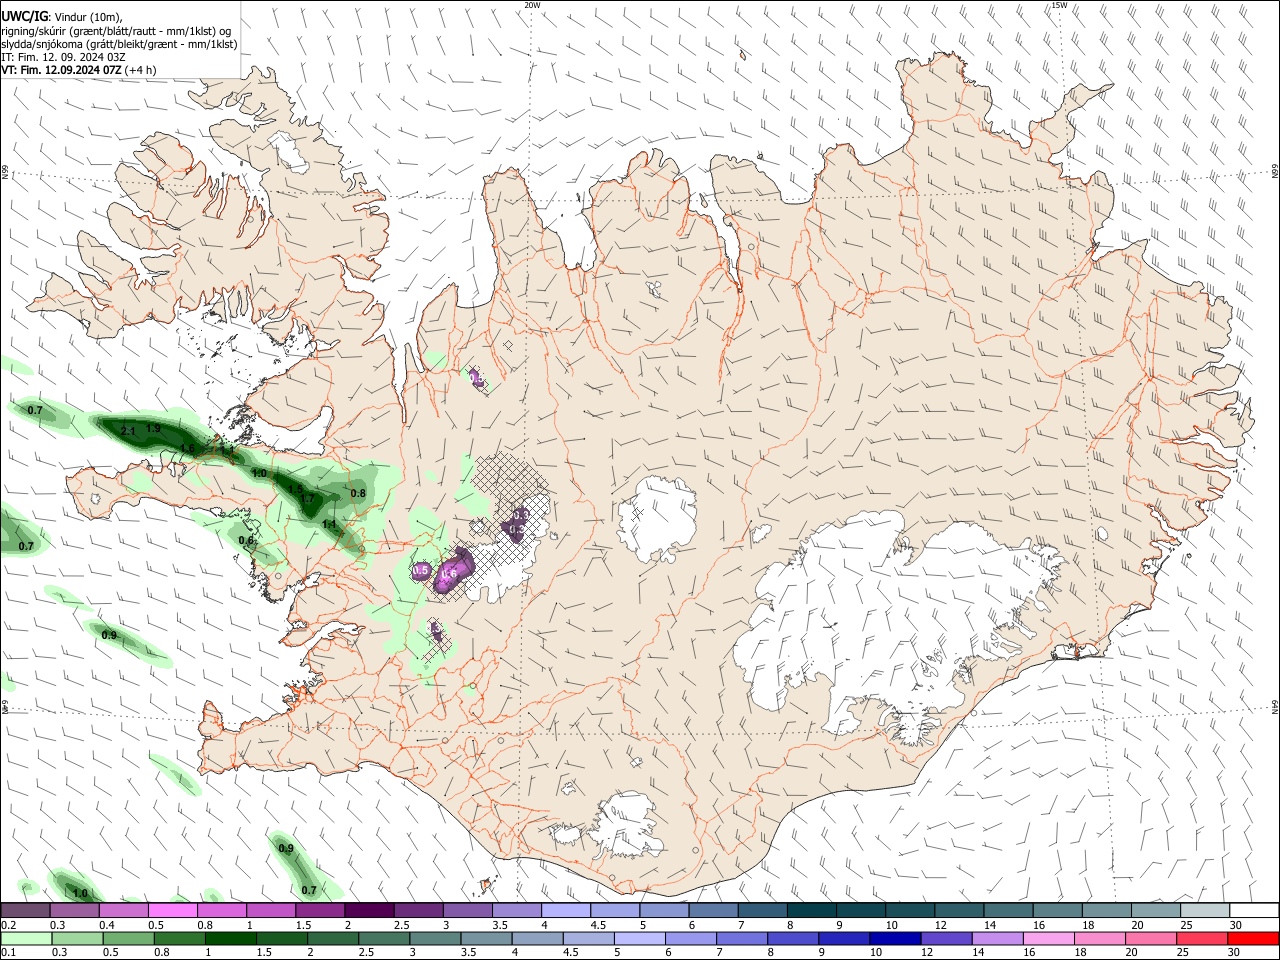The height and width of the screenshot is (960, 1280).
Task: Click the 0.6 rain value on the map
Action: 246,540
